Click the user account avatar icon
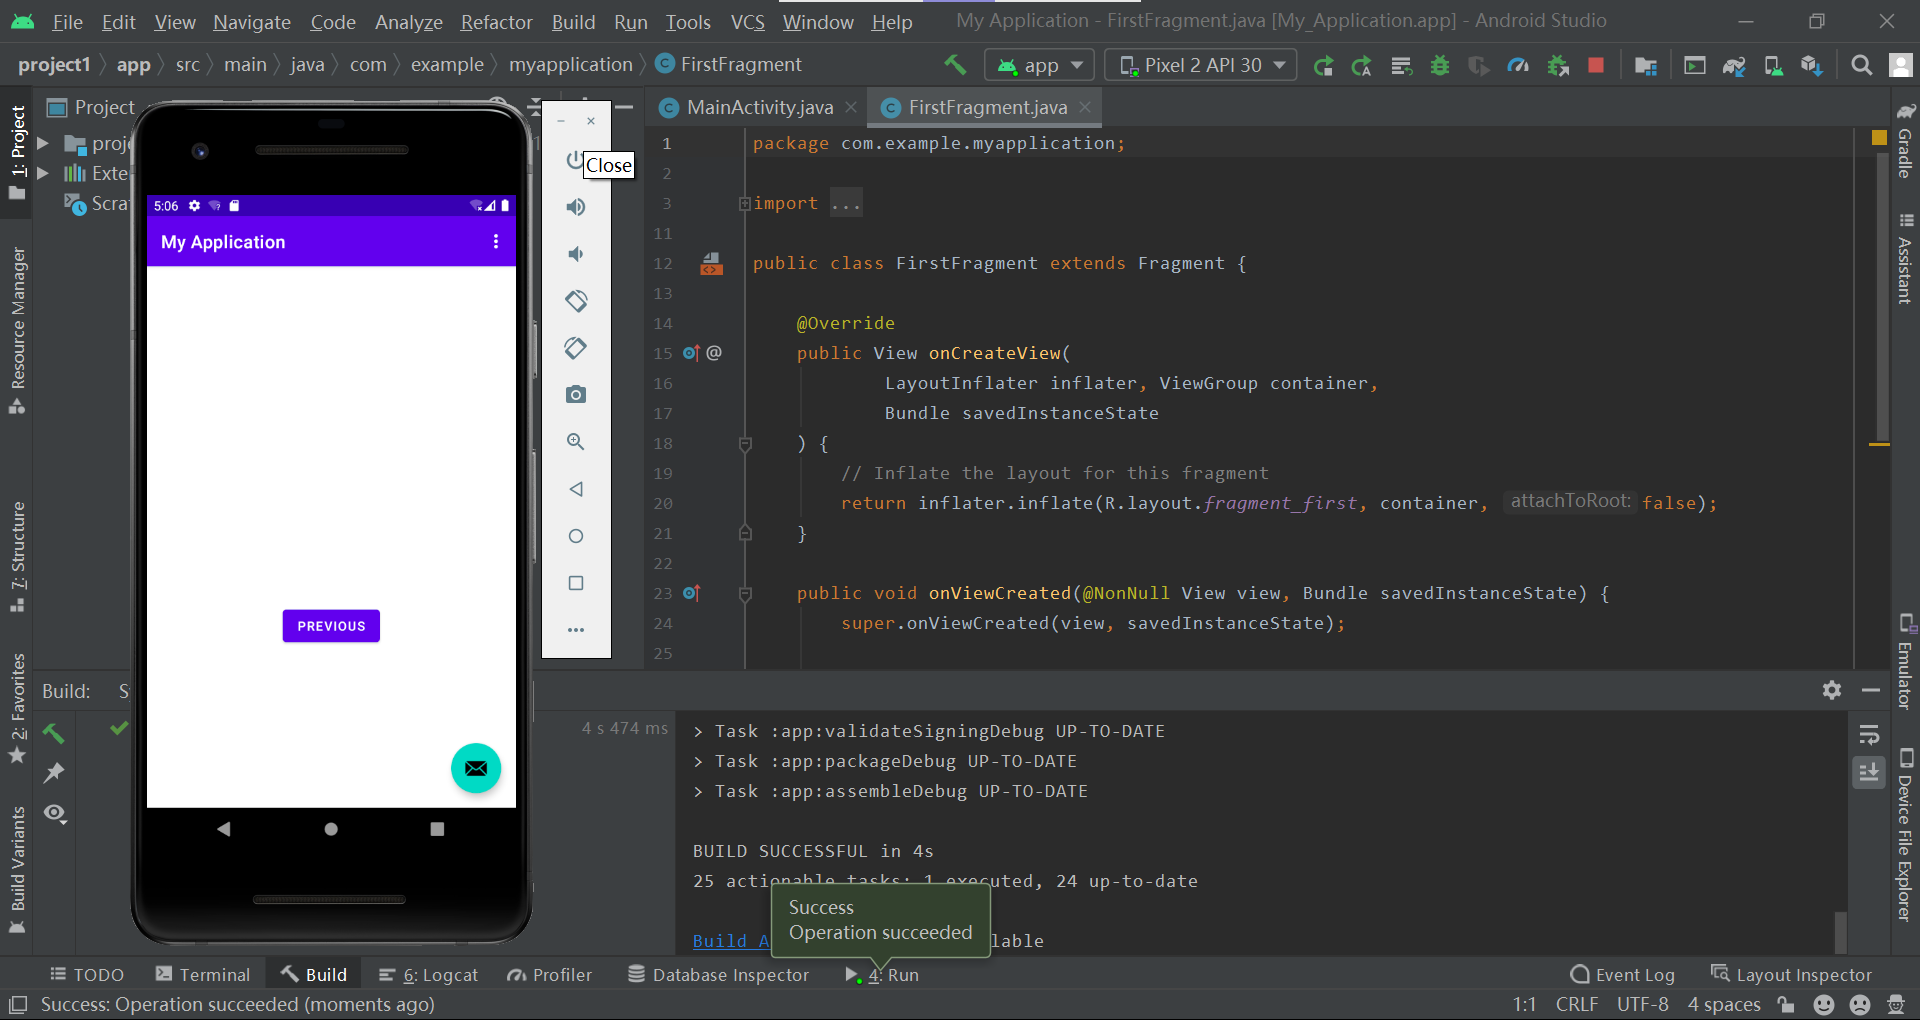Screen dimensions: 1920x1020 coord(1900,65)
